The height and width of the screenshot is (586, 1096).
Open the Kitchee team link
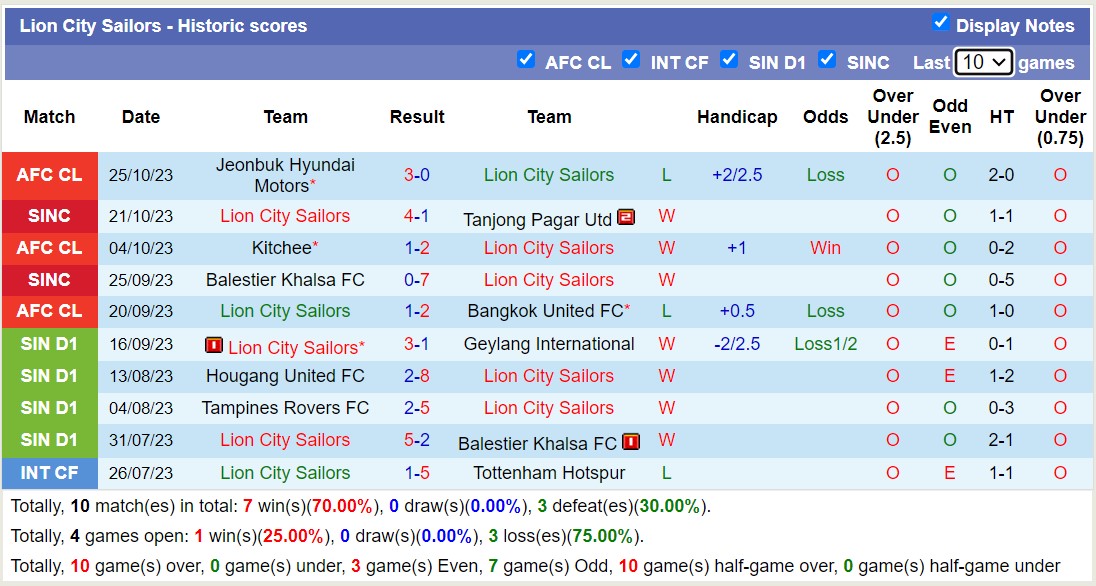click(282, 248)
